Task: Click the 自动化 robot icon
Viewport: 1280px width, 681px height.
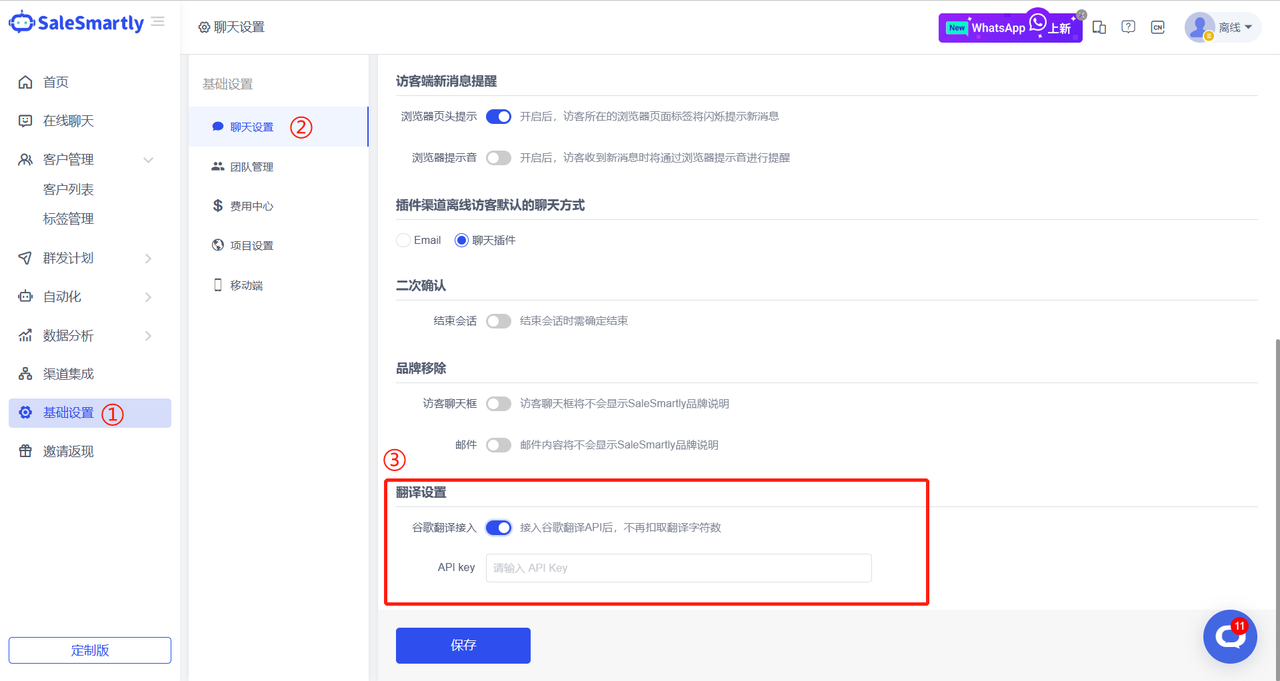Action: pyautogui.click(x=26, y=297)
